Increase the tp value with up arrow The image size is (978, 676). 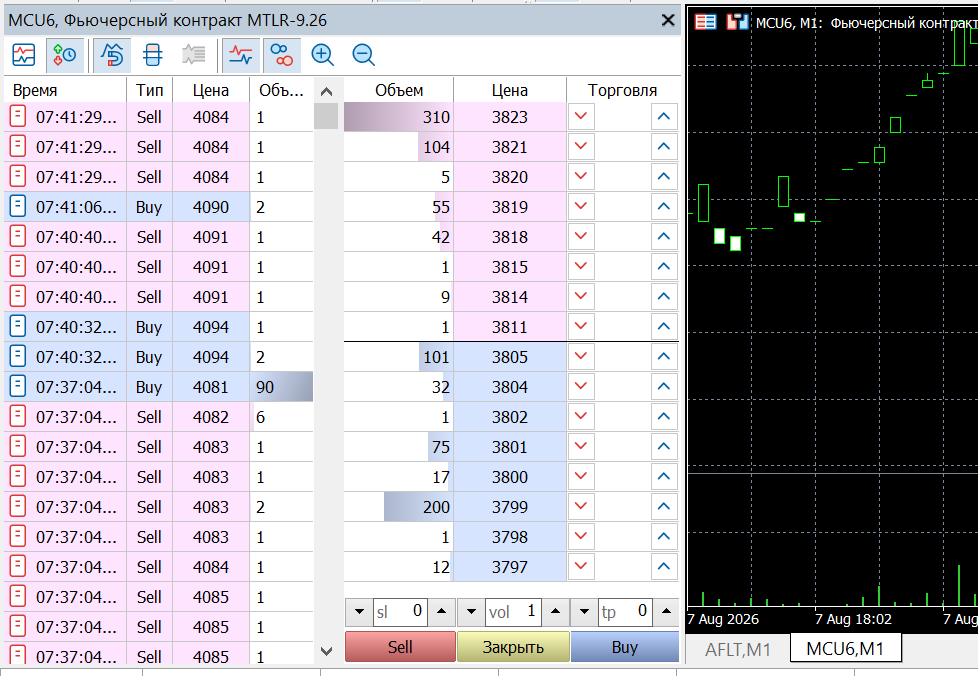click(x=666, y=612)
